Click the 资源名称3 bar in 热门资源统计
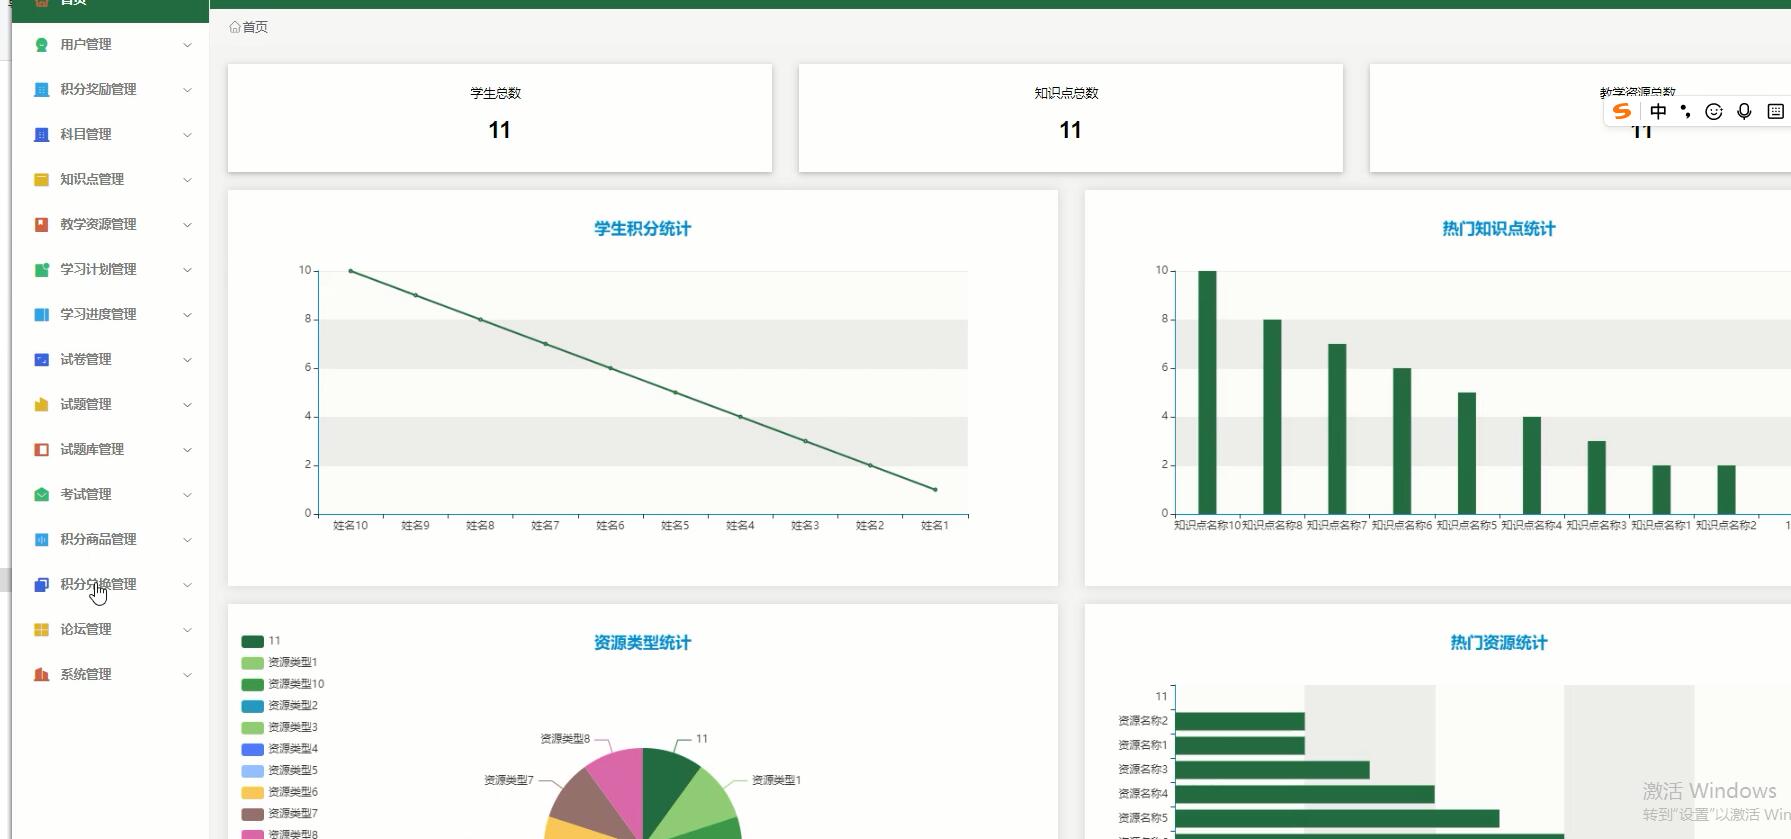 1272,770
